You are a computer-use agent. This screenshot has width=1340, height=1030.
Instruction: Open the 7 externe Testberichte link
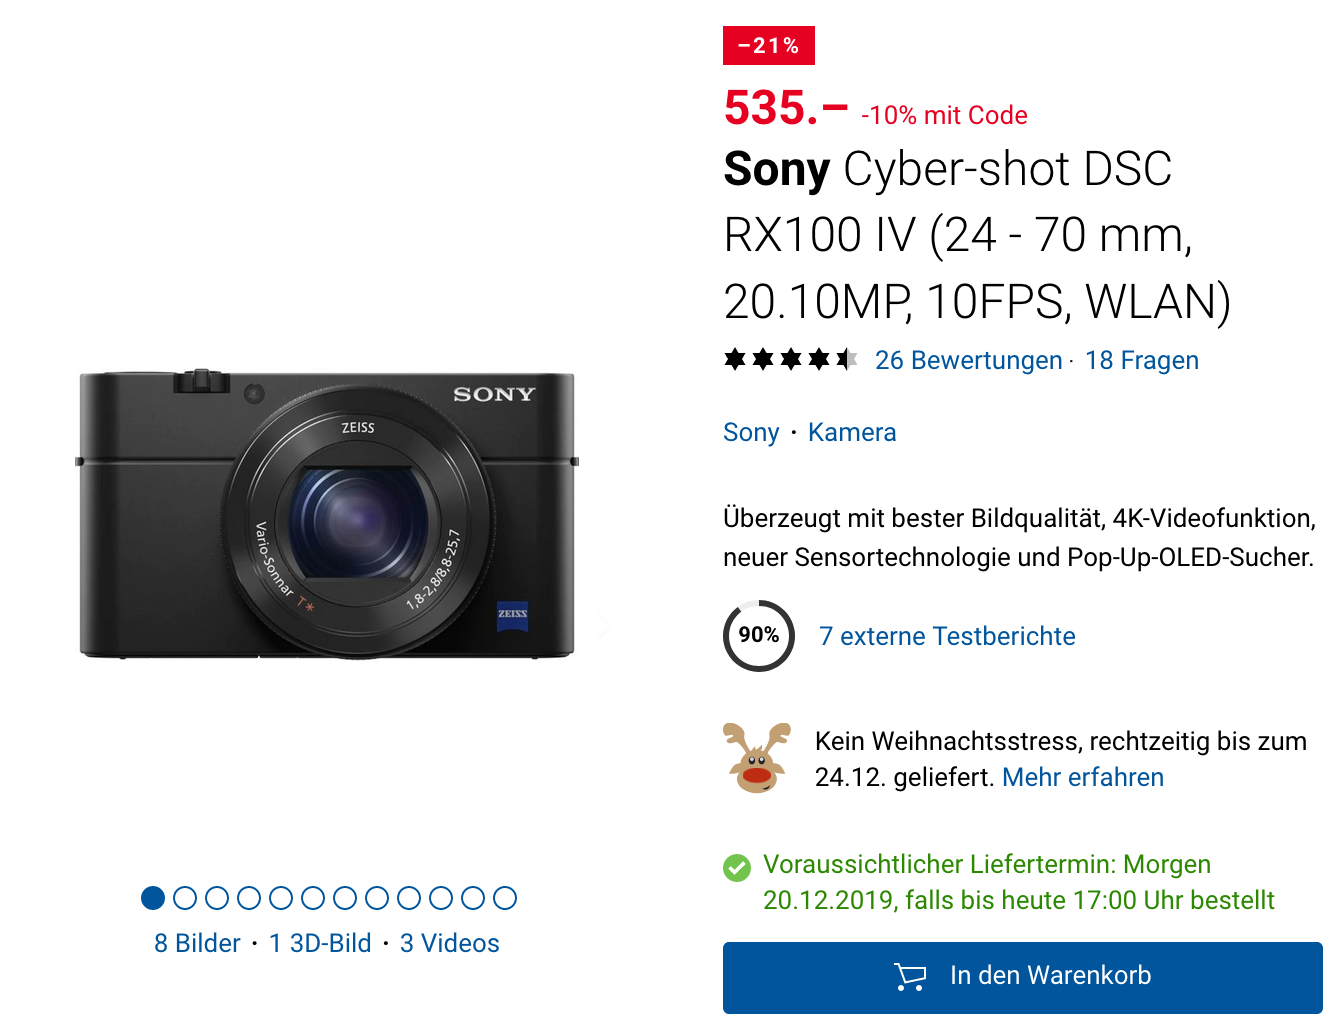tap(947, 636)
